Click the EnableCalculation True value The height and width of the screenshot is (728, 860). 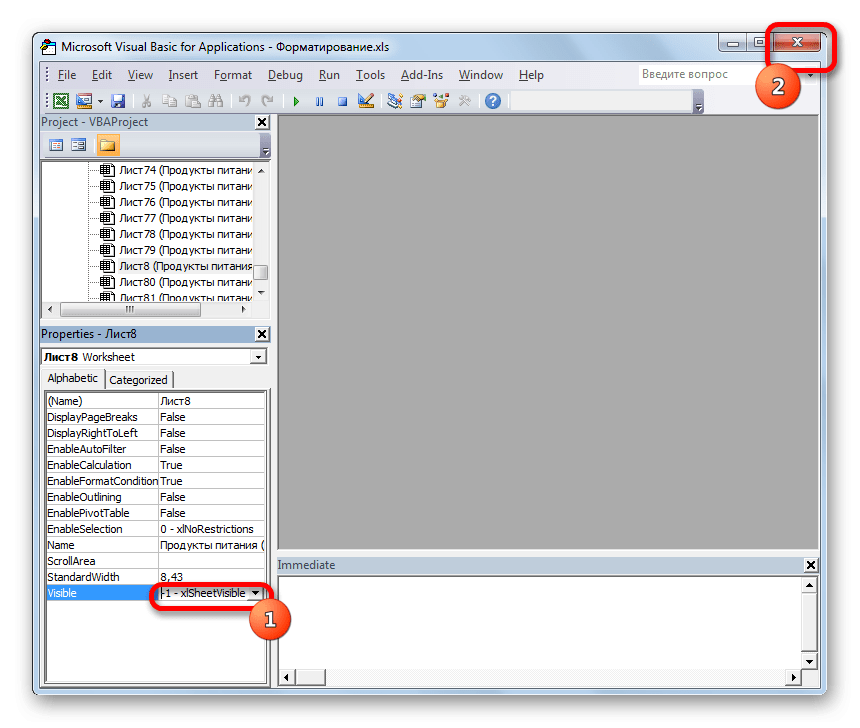pyautogui.click(x=211, y=465)
